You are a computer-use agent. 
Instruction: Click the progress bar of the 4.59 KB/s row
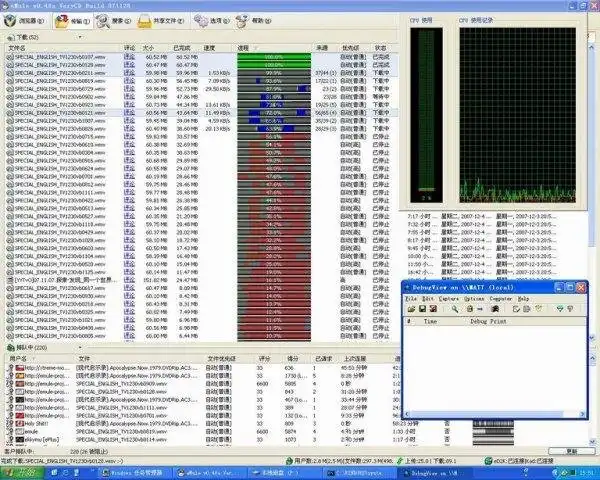point(274,121)
